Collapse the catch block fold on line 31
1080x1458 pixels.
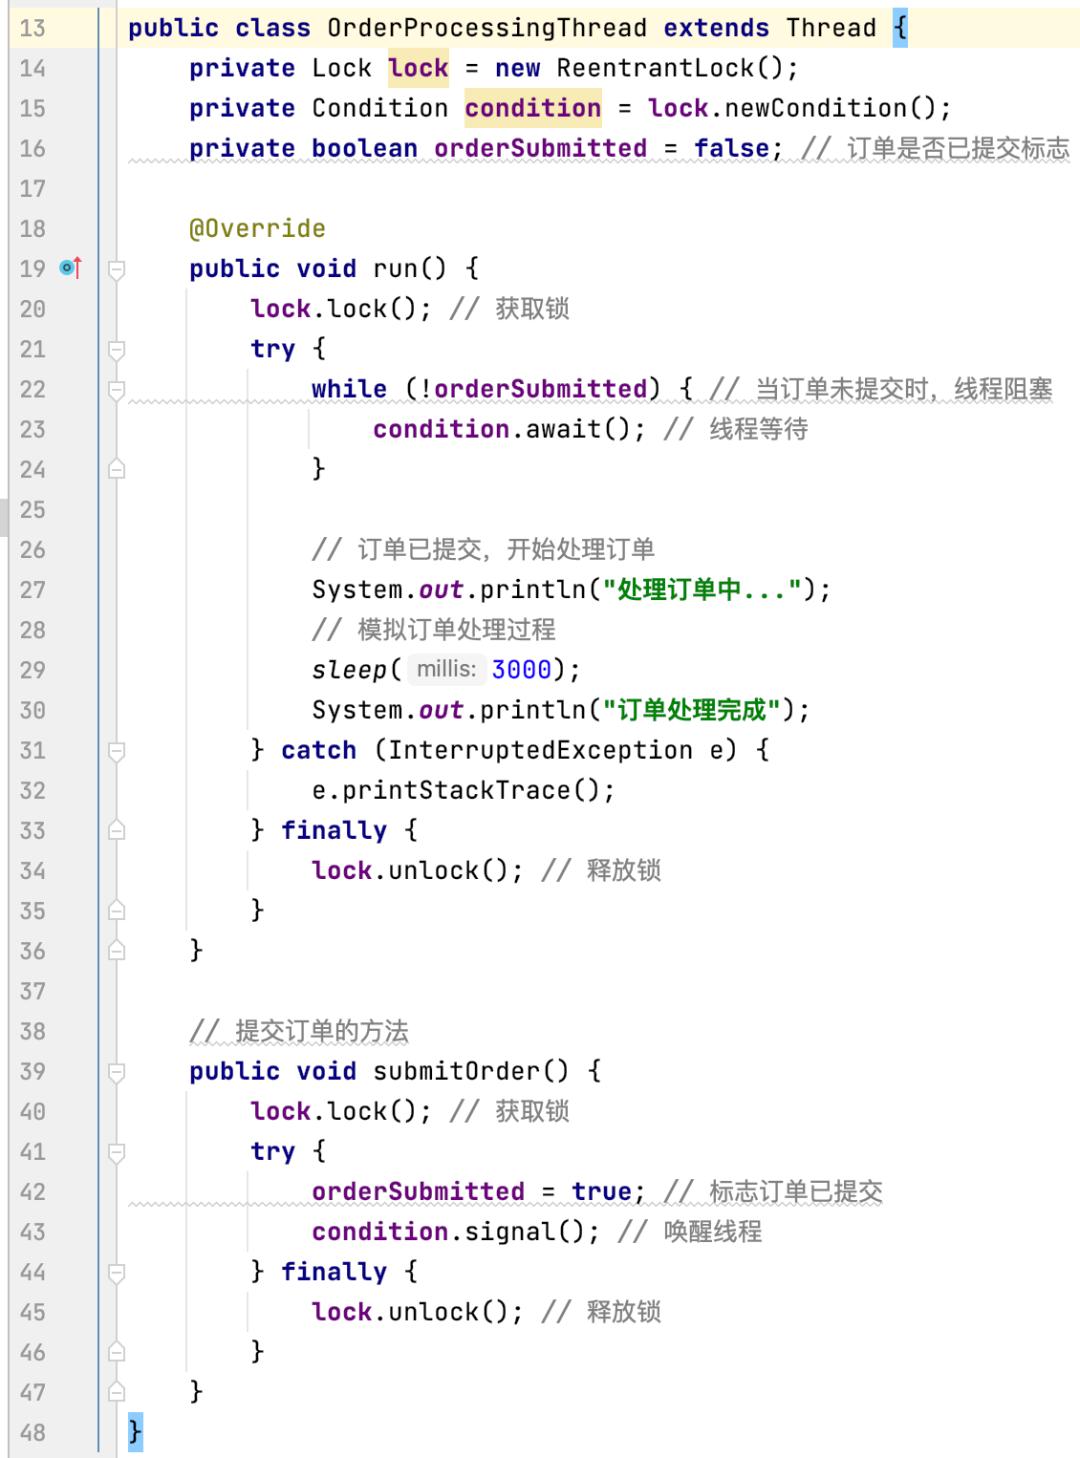click(x=117, y=751)
